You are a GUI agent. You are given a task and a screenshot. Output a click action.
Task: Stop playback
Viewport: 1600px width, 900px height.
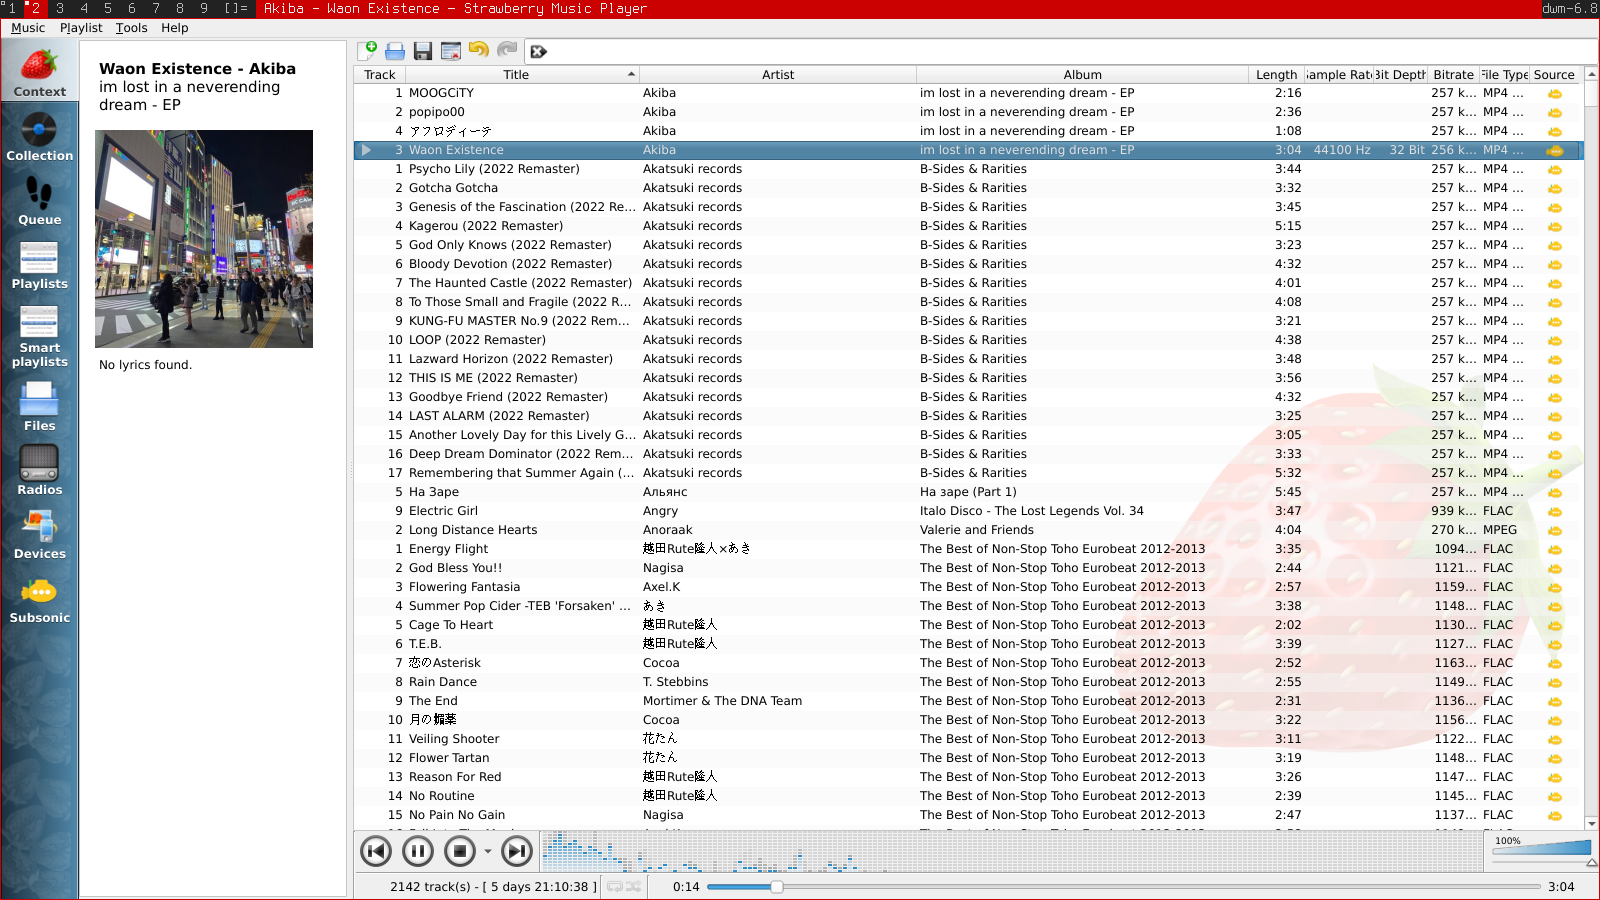pyautogui.click(x=460, y=851)
